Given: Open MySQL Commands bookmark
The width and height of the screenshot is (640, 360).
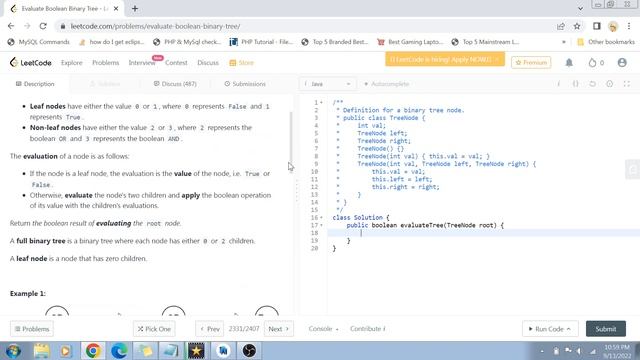Looking at the screenshot, I should 39,42.
